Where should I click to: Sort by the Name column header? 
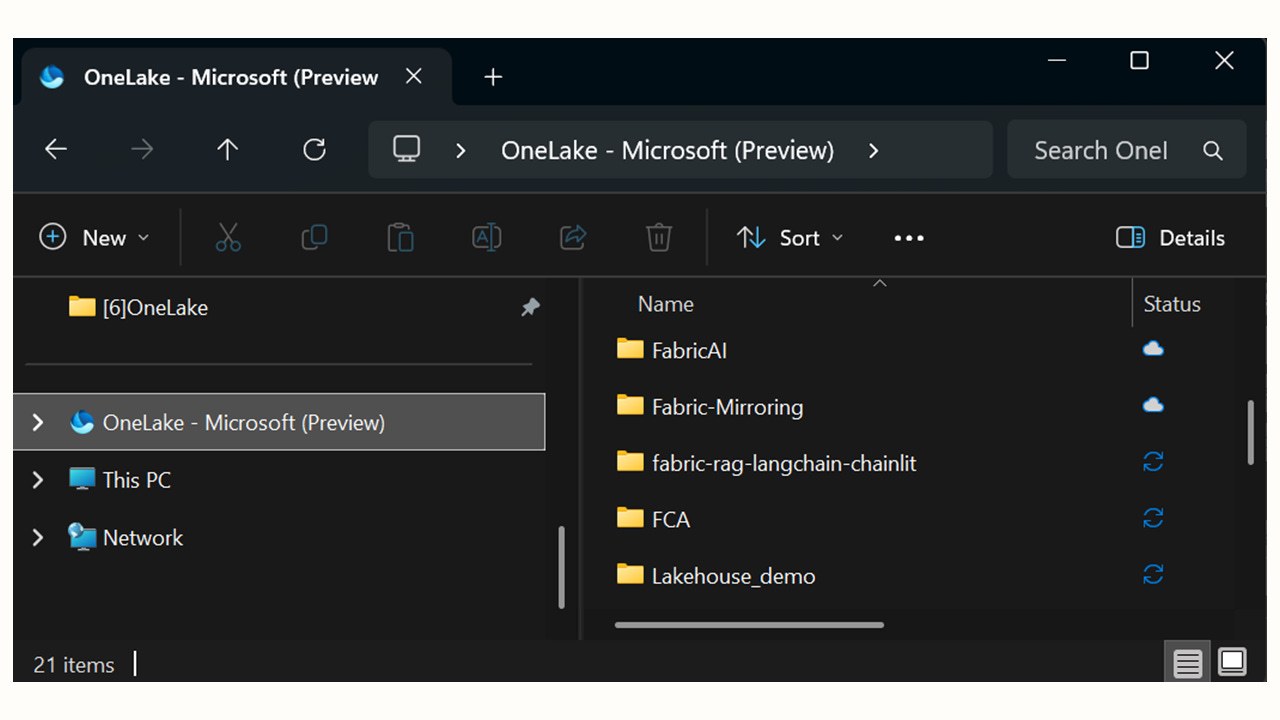666,304
